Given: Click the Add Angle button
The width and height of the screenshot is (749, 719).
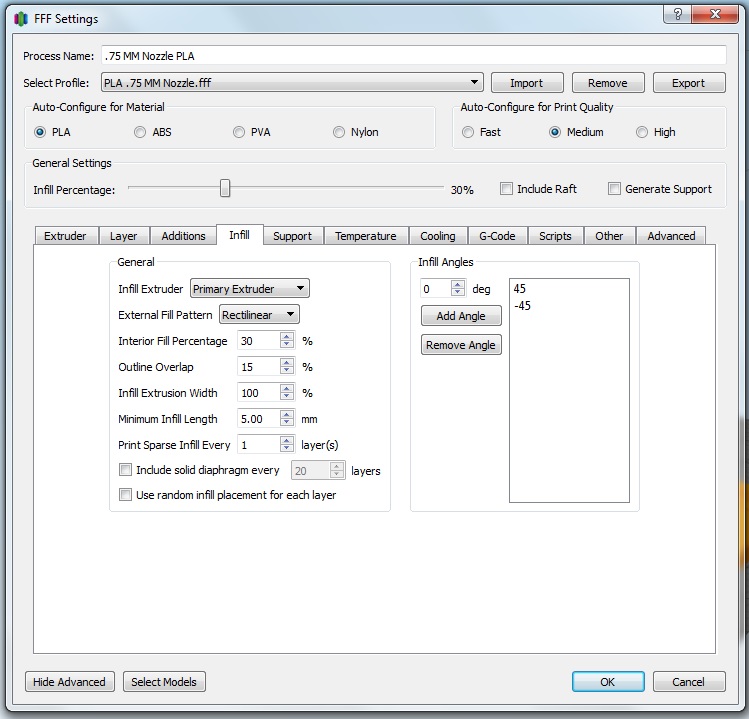Looking at the screenshot, I should pyautogui.click(x=461, y=316).
